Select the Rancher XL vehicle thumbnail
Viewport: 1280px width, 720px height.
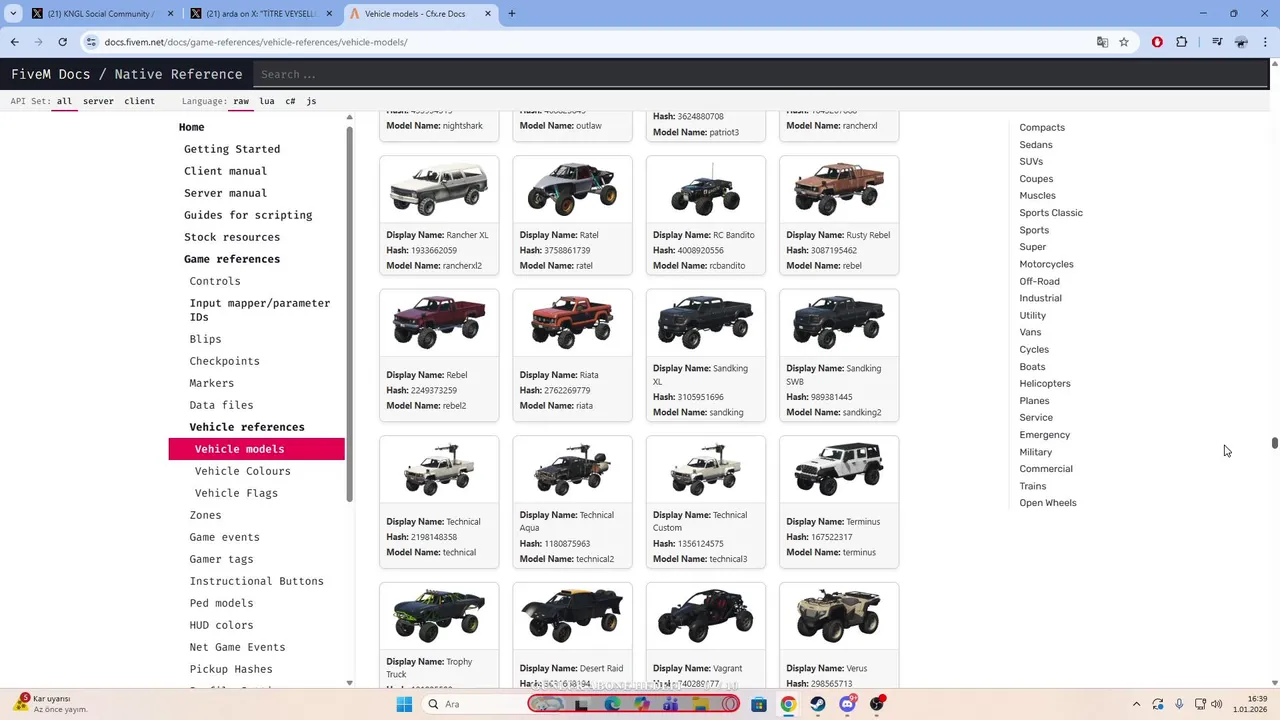[439, 188]
